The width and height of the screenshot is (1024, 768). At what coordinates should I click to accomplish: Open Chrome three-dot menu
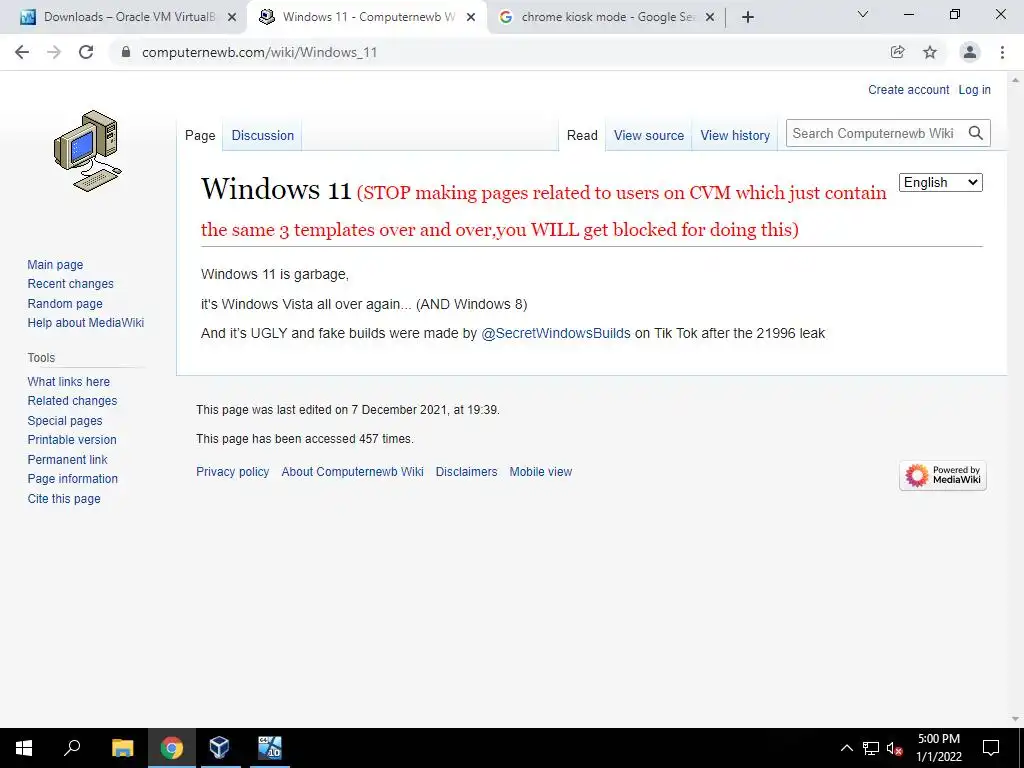point(1002,52)
